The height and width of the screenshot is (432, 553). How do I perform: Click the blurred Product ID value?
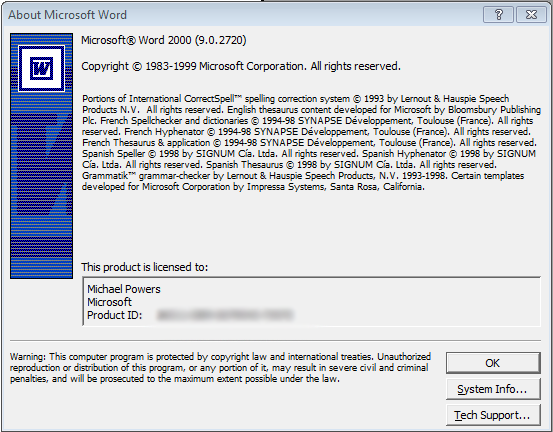tap(225, 315)
